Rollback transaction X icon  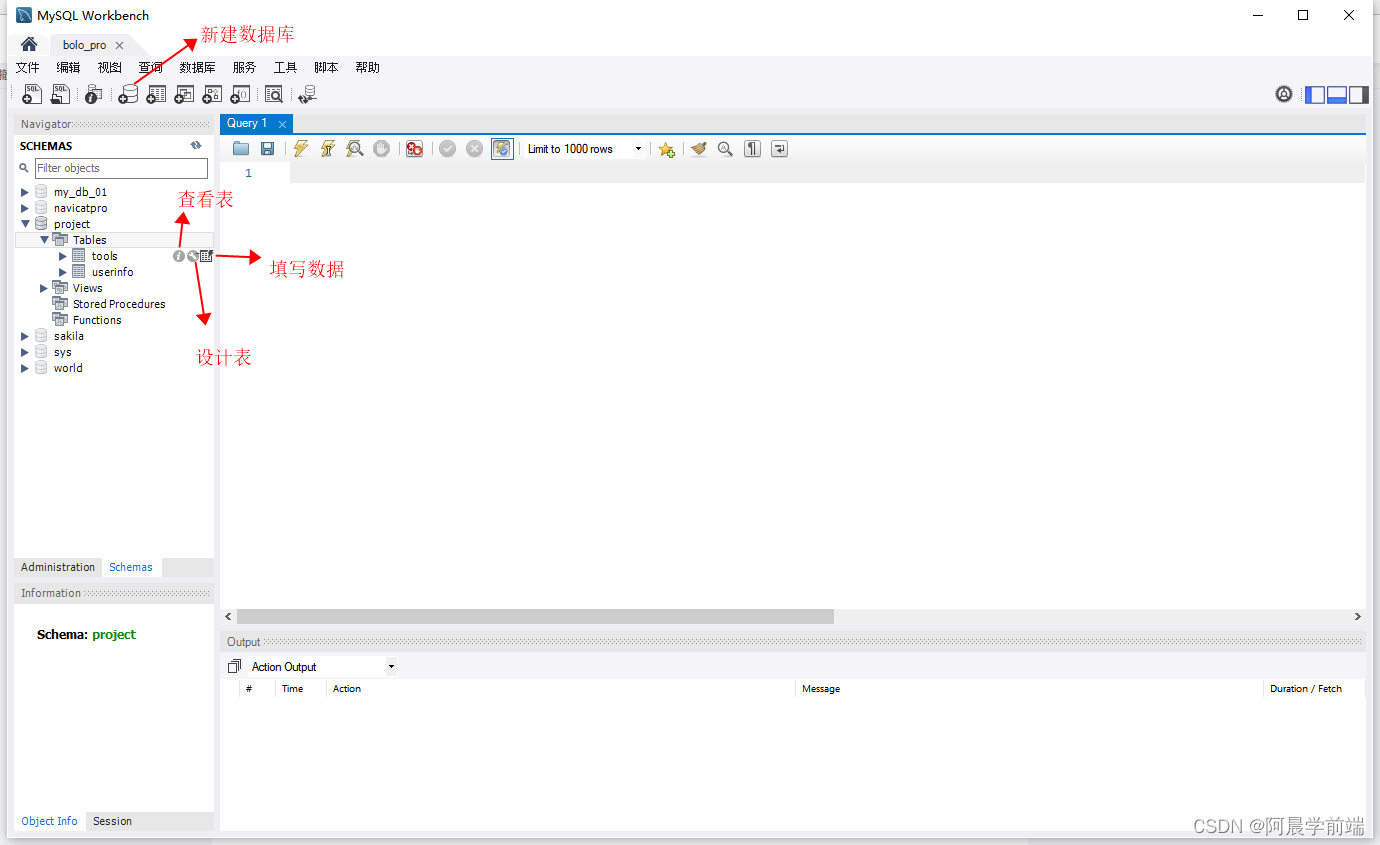(x=474, y=149)
